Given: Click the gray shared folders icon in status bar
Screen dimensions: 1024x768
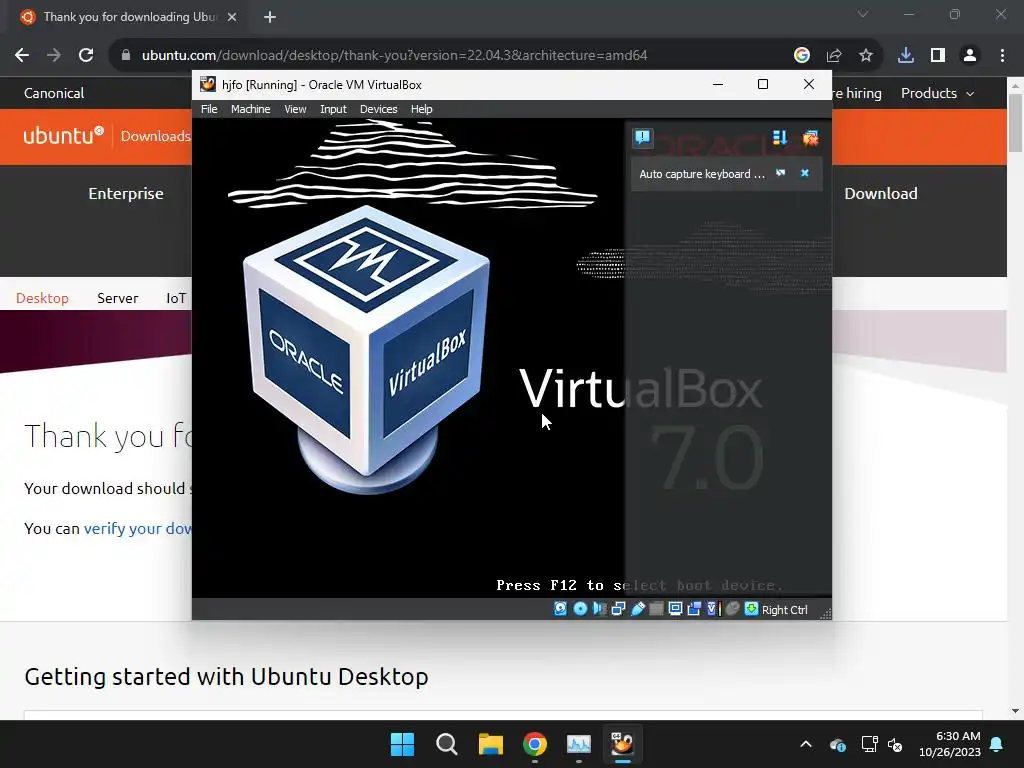Looking at the screenshot, I should pos(656,609).
